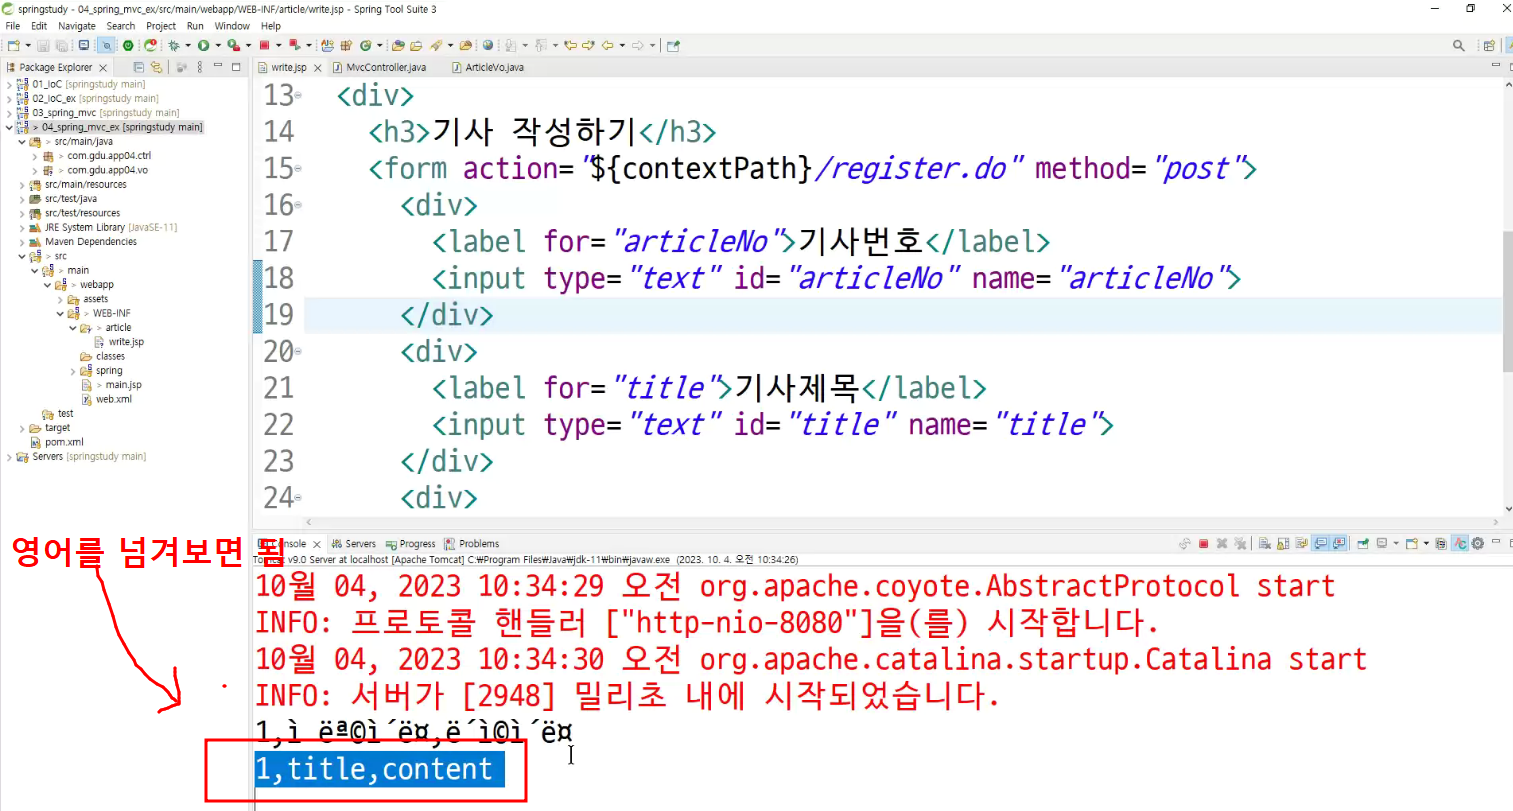Switch to MvcController.java editor tab
The image size is (1513, 811).
pos(379,67)
